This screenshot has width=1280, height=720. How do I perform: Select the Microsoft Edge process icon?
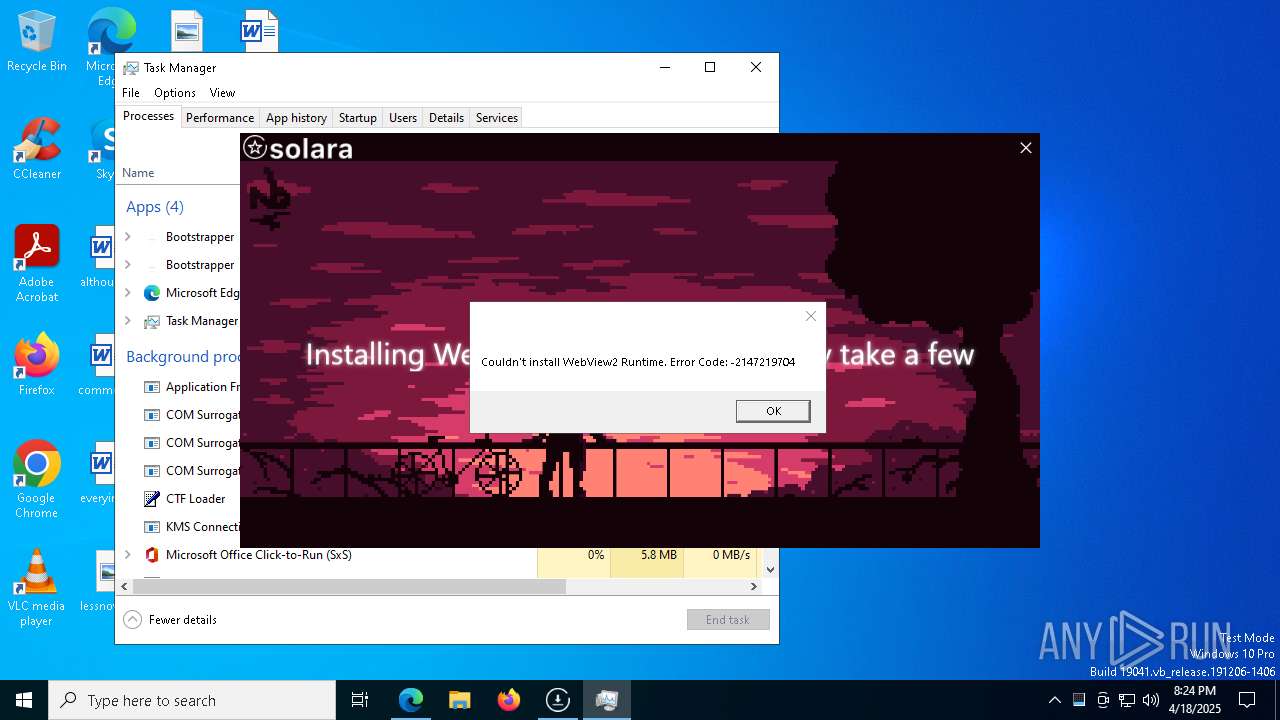[x=152, y=293]
